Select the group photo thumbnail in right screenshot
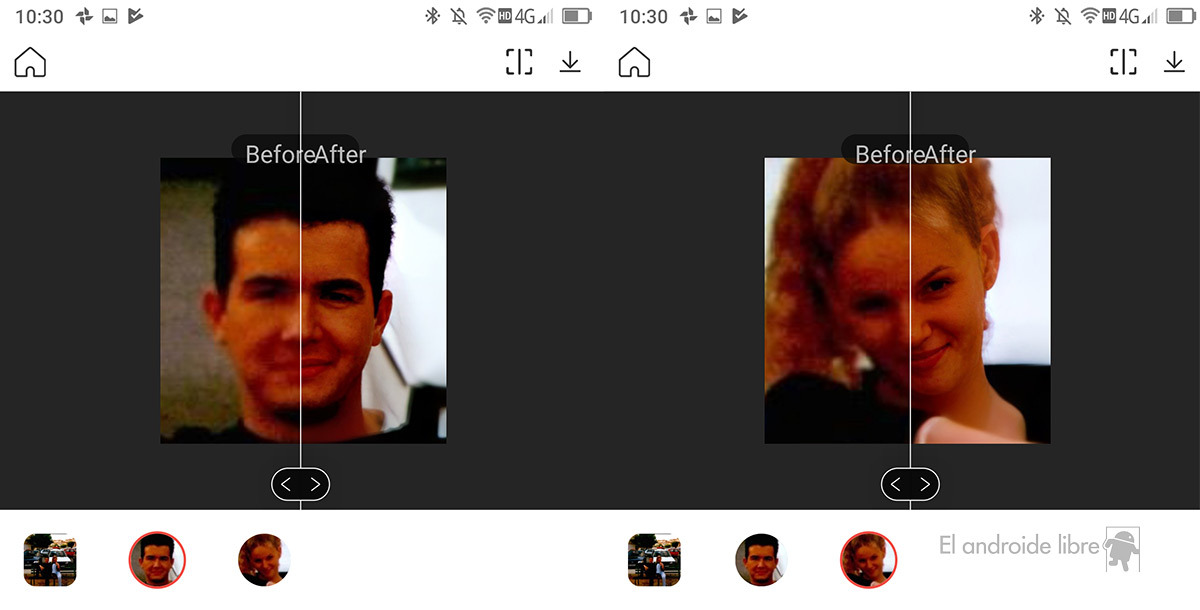Image resolution: width=1200 pixels, height=610 pixels. click(654, 560)
